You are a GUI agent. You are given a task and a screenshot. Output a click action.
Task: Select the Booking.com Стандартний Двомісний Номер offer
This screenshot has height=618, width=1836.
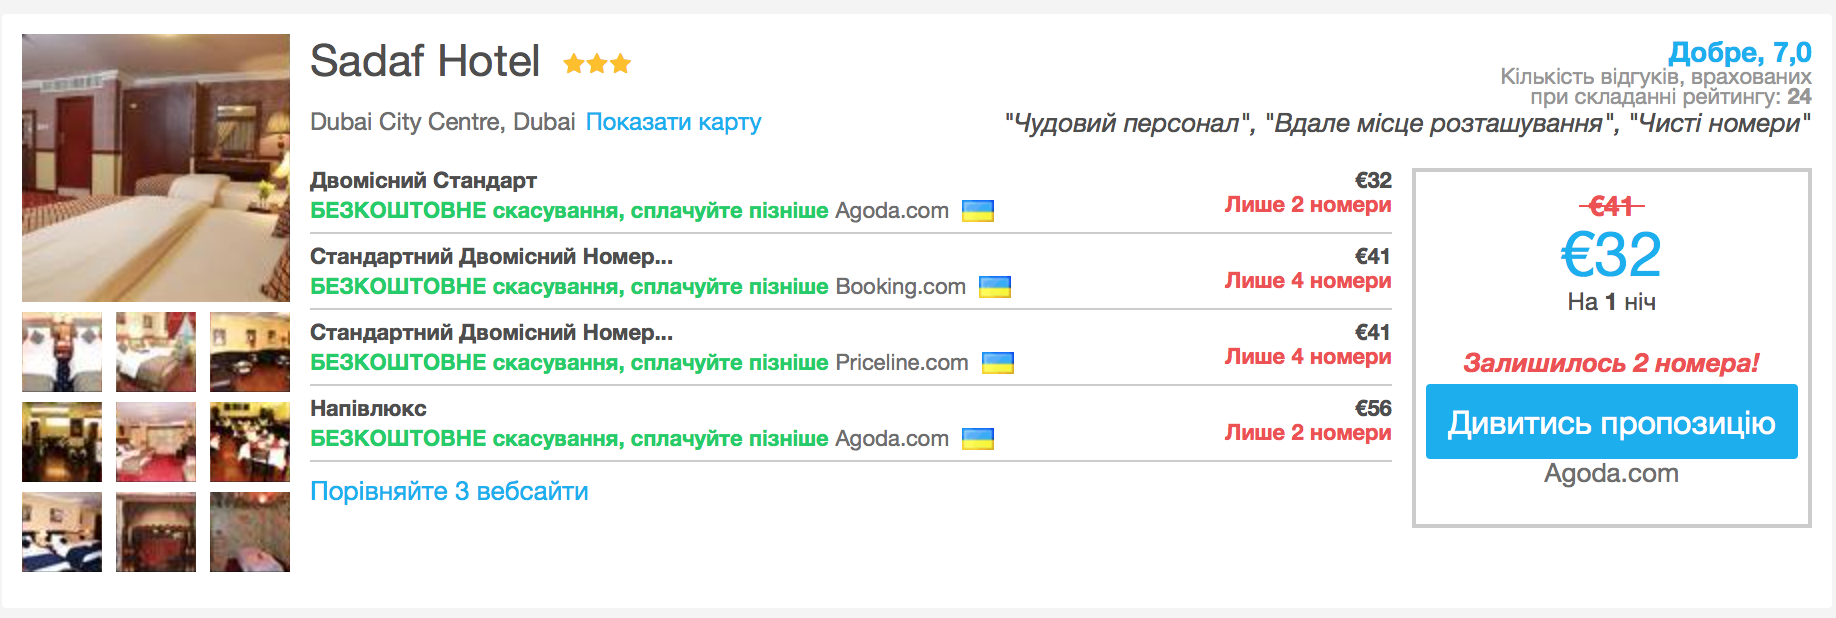coord(491,257)
